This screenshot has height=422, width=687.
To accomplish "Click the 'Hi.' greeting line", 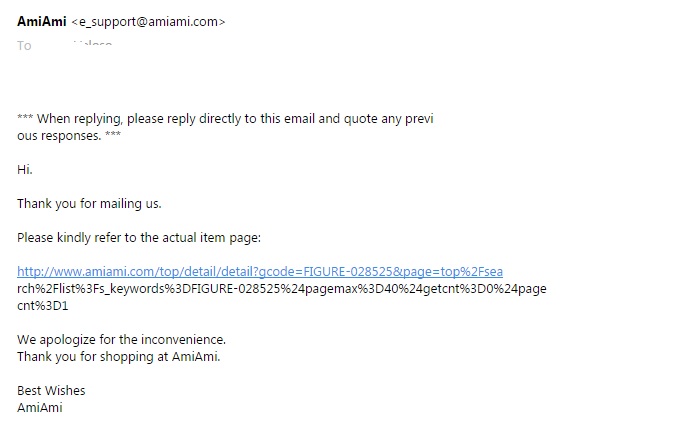I will (x=25, y=170).
